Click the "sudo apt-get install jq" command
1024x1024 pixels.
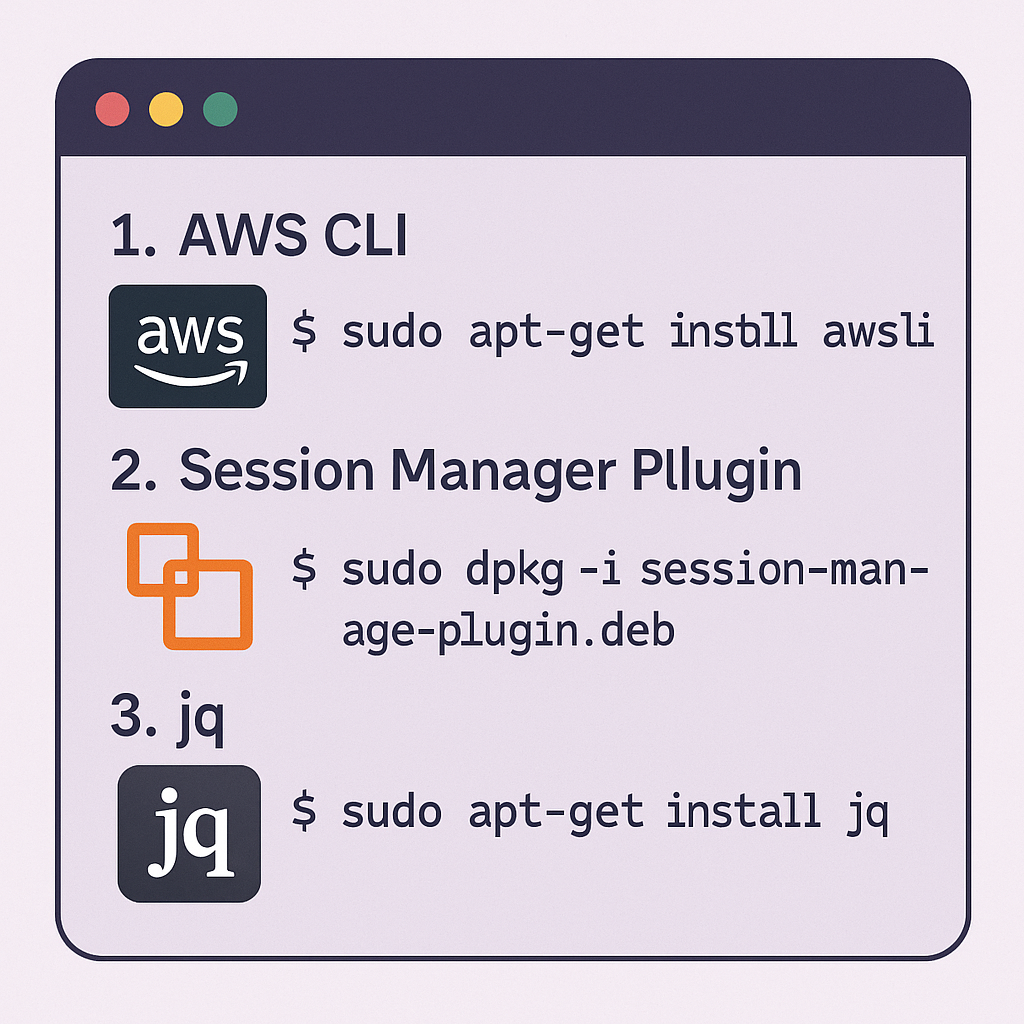point(615,810)
